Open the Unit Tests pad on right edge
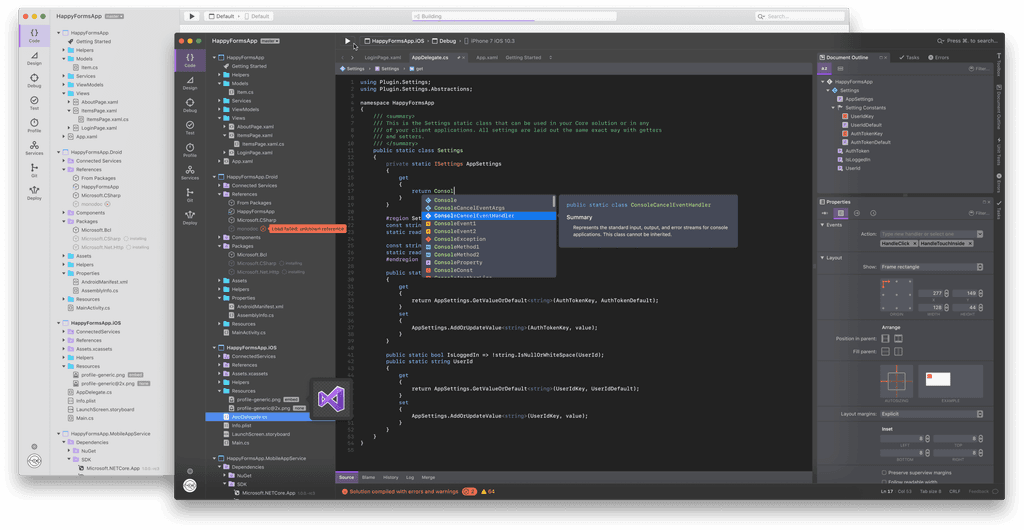 (x=999, y=151)
